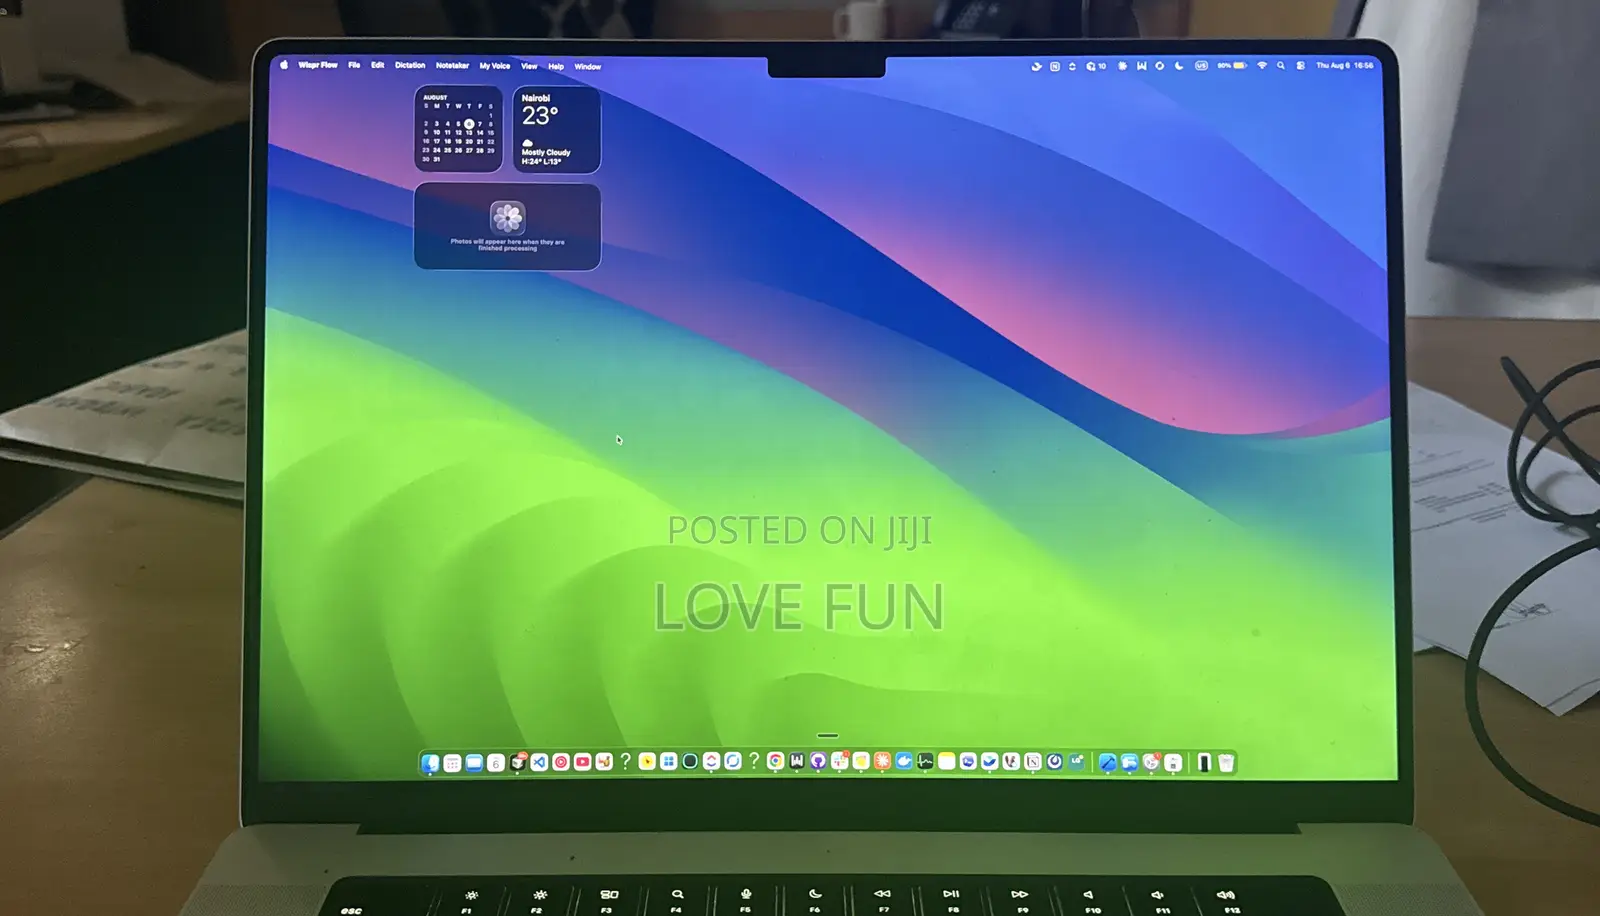
Task: Open the Mattermost circular icon in Dock
Action: click(1054, 762)
